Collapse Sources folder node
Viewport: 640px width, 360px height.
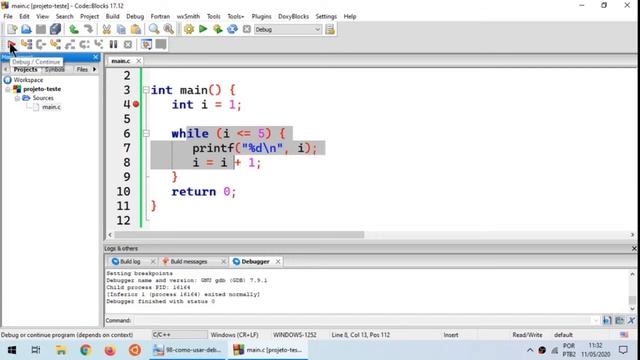[x=17, y=98]
